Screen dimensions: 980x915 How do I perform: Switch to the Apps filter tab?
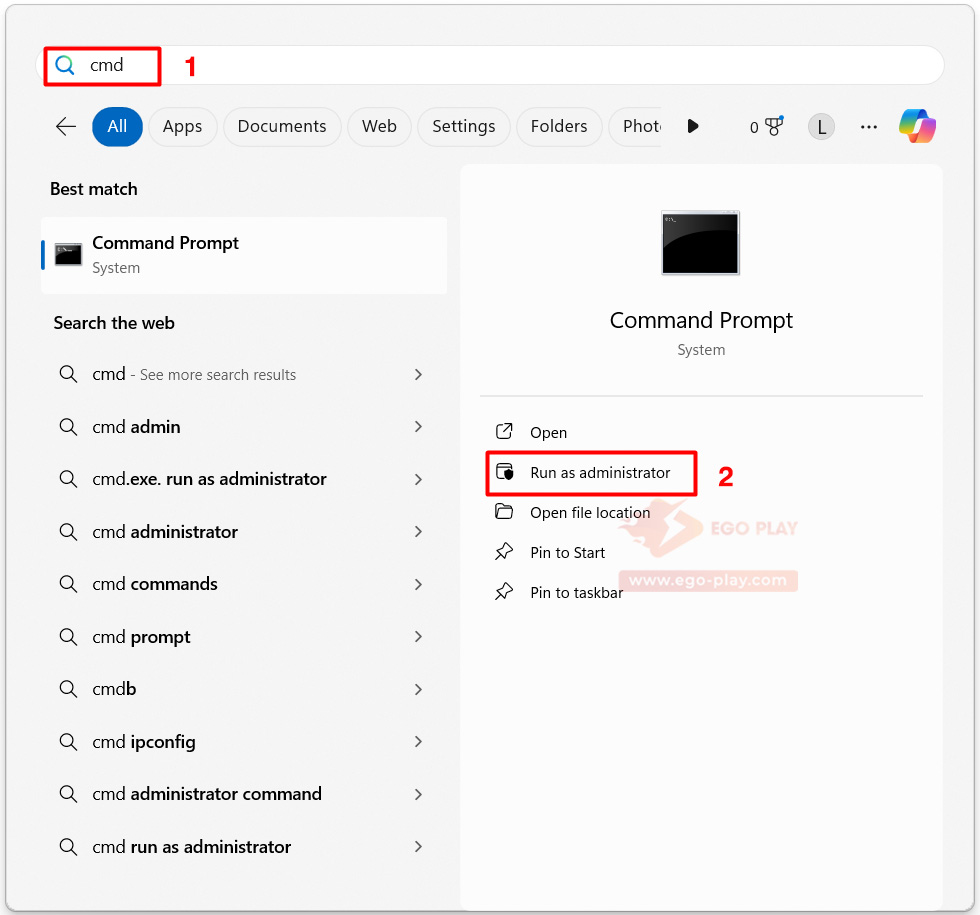click(x=182, y=127)
